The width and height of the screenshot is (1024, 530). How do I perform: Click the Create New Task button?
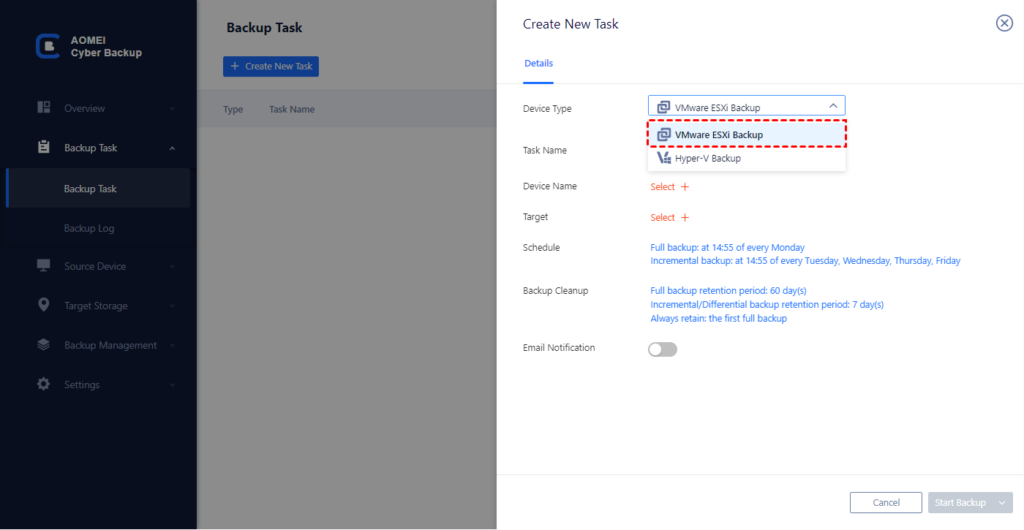click(x=271, y=67)
